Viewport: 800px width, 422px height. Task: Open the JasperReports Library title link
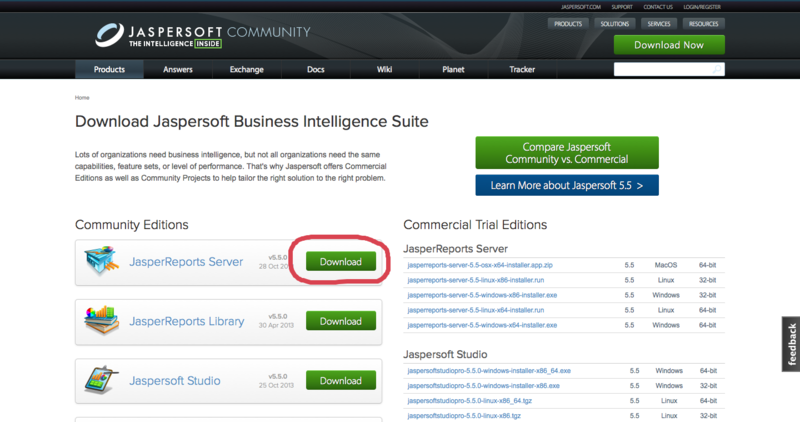[186, 321]
